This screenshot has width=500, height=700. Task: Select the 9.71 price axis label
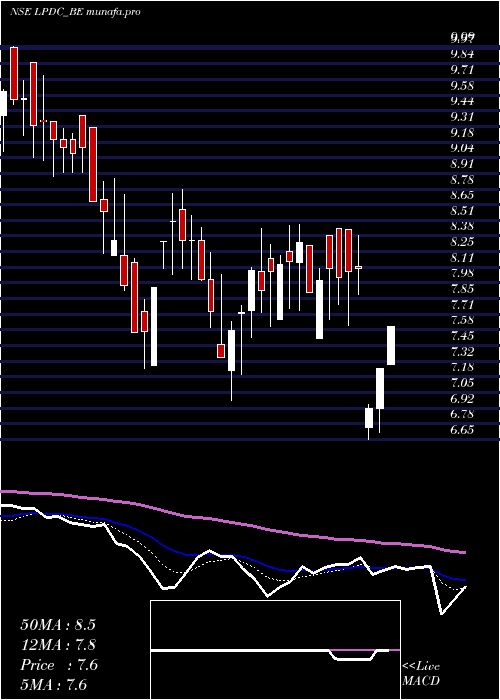(x=462, y=70)
